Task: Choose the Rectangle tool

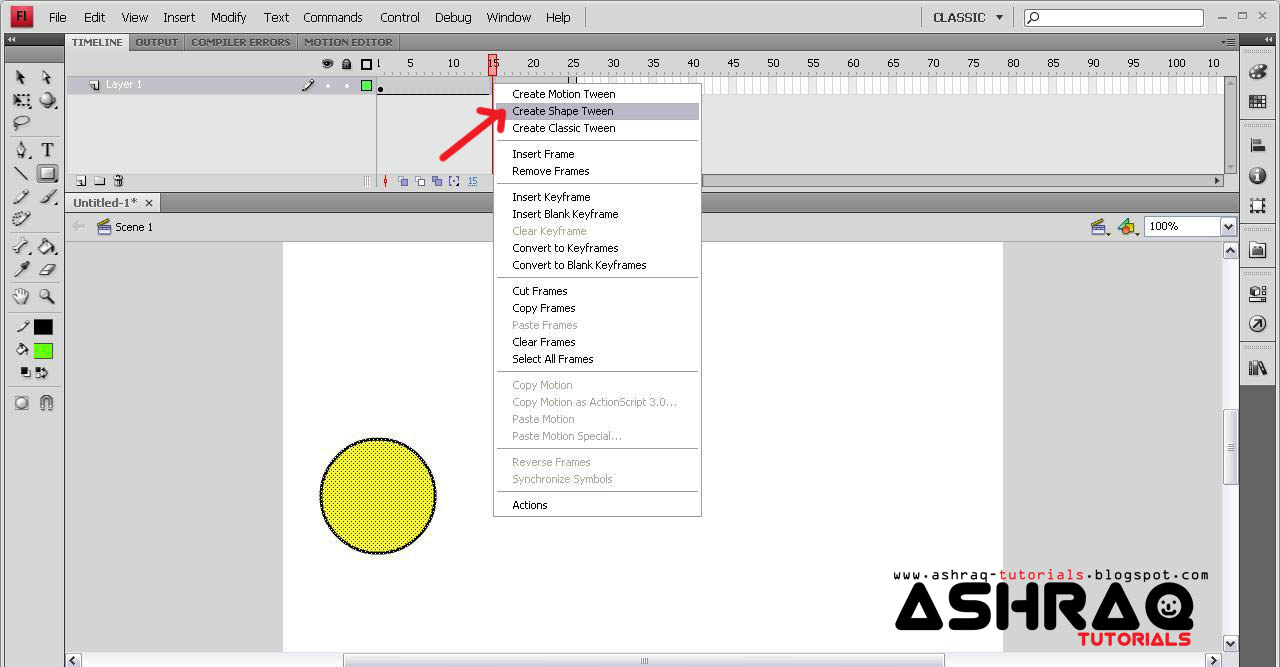Action: point(46,172)
